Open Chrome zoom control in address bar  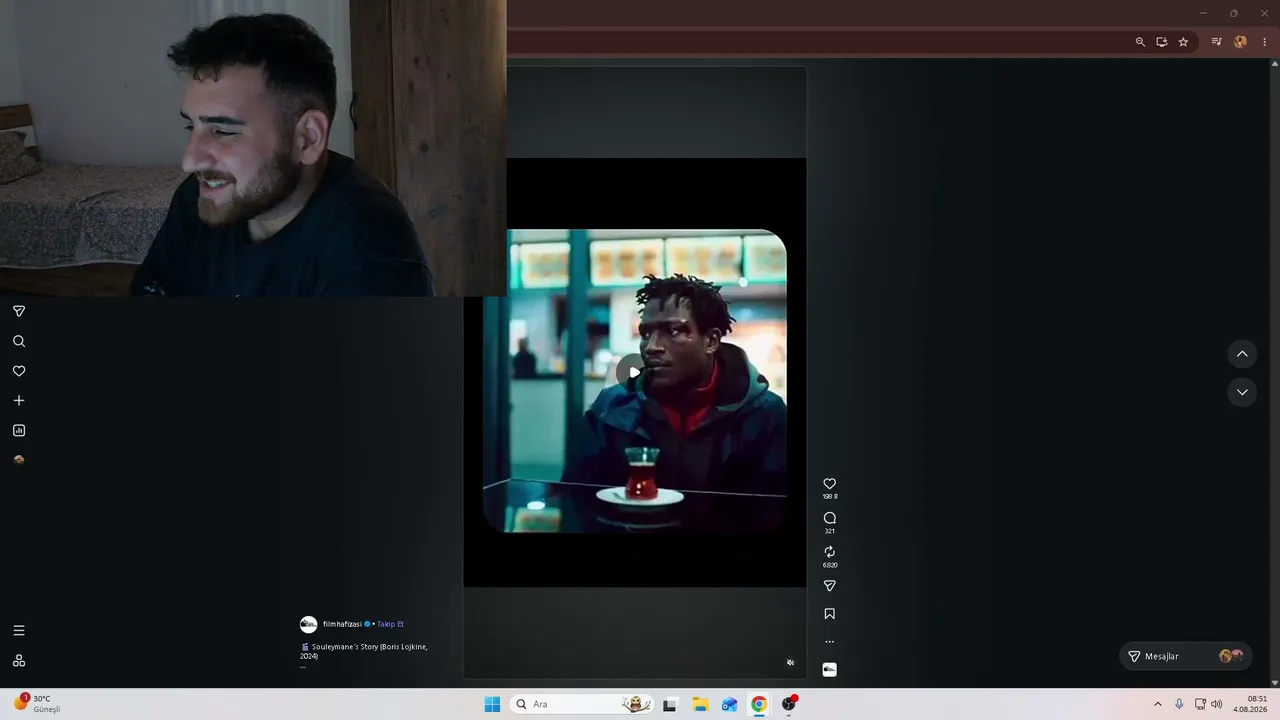(1140, 42)
